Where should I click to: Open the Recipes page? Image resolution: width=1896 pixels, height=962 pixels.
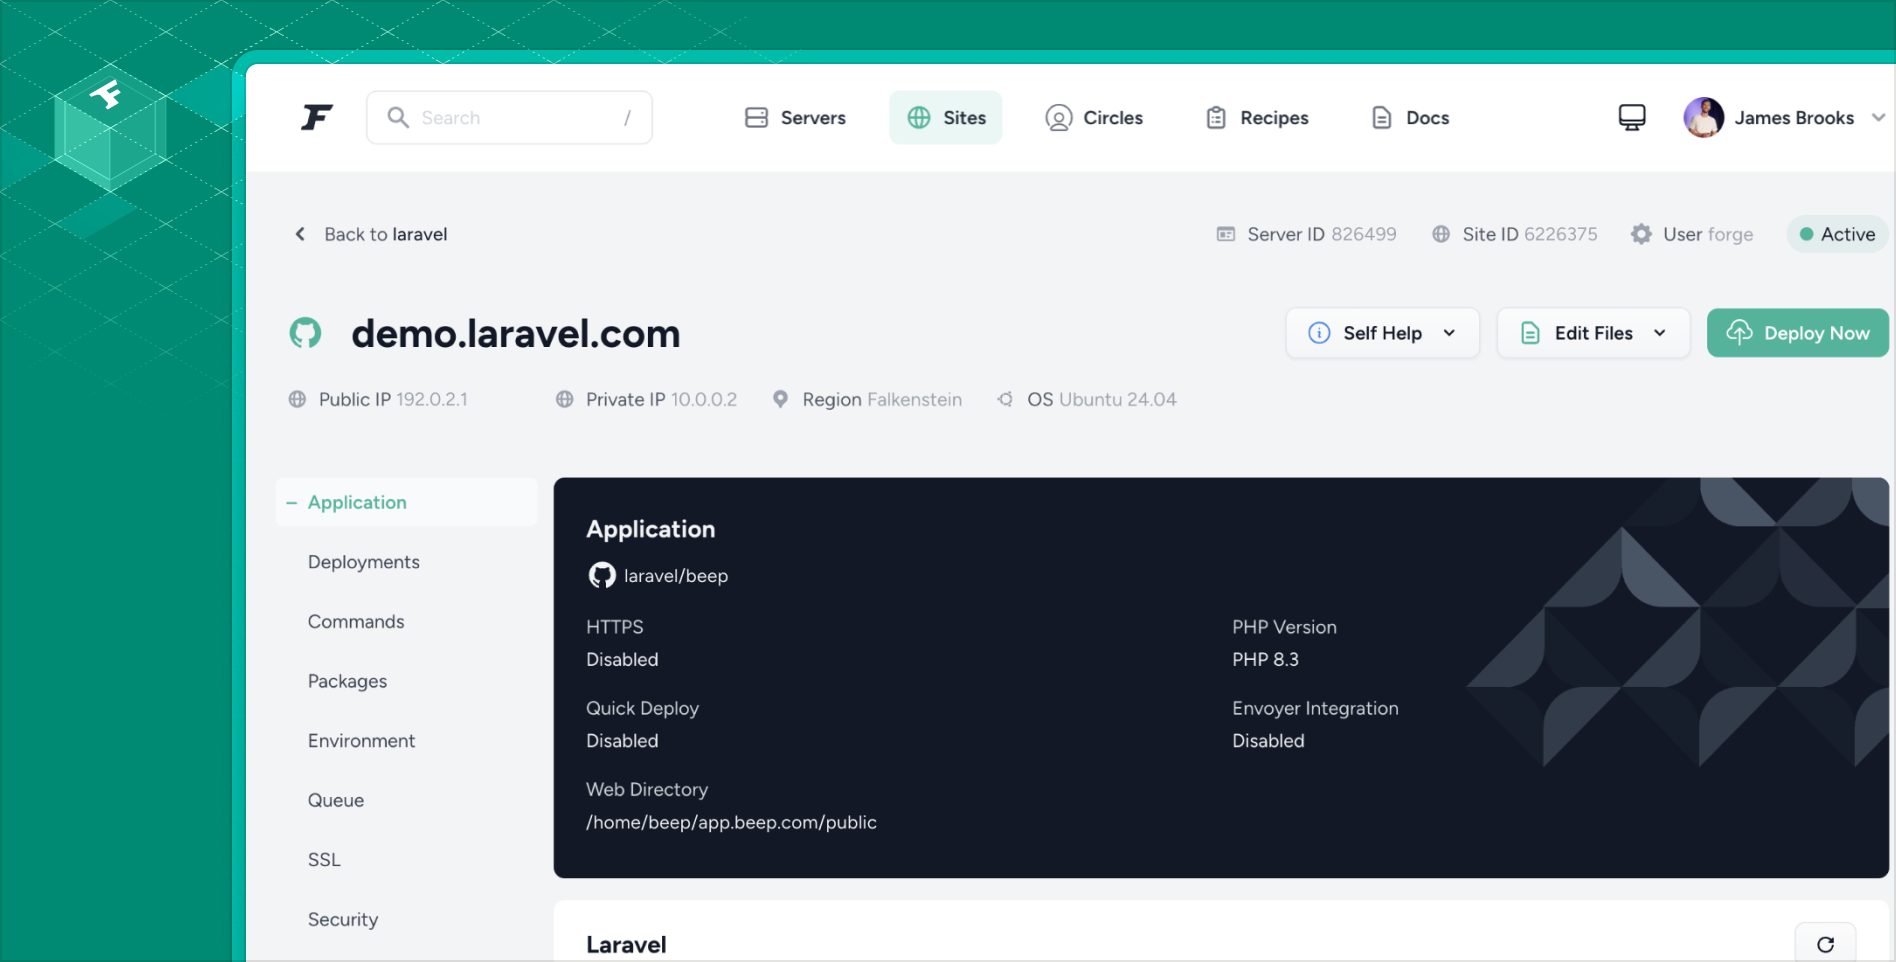(x=1257, y=118)
